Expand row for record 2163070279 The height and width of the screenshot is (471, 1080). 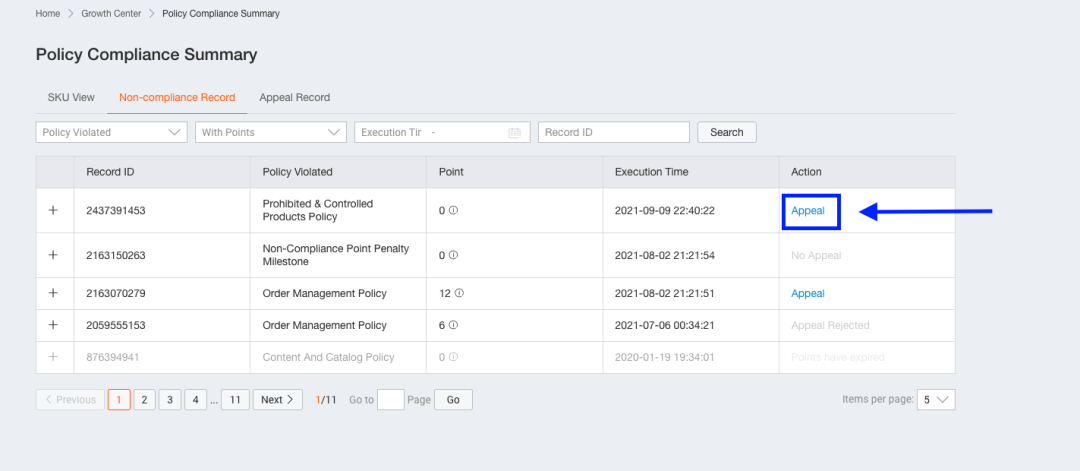[x=54, y=293]
